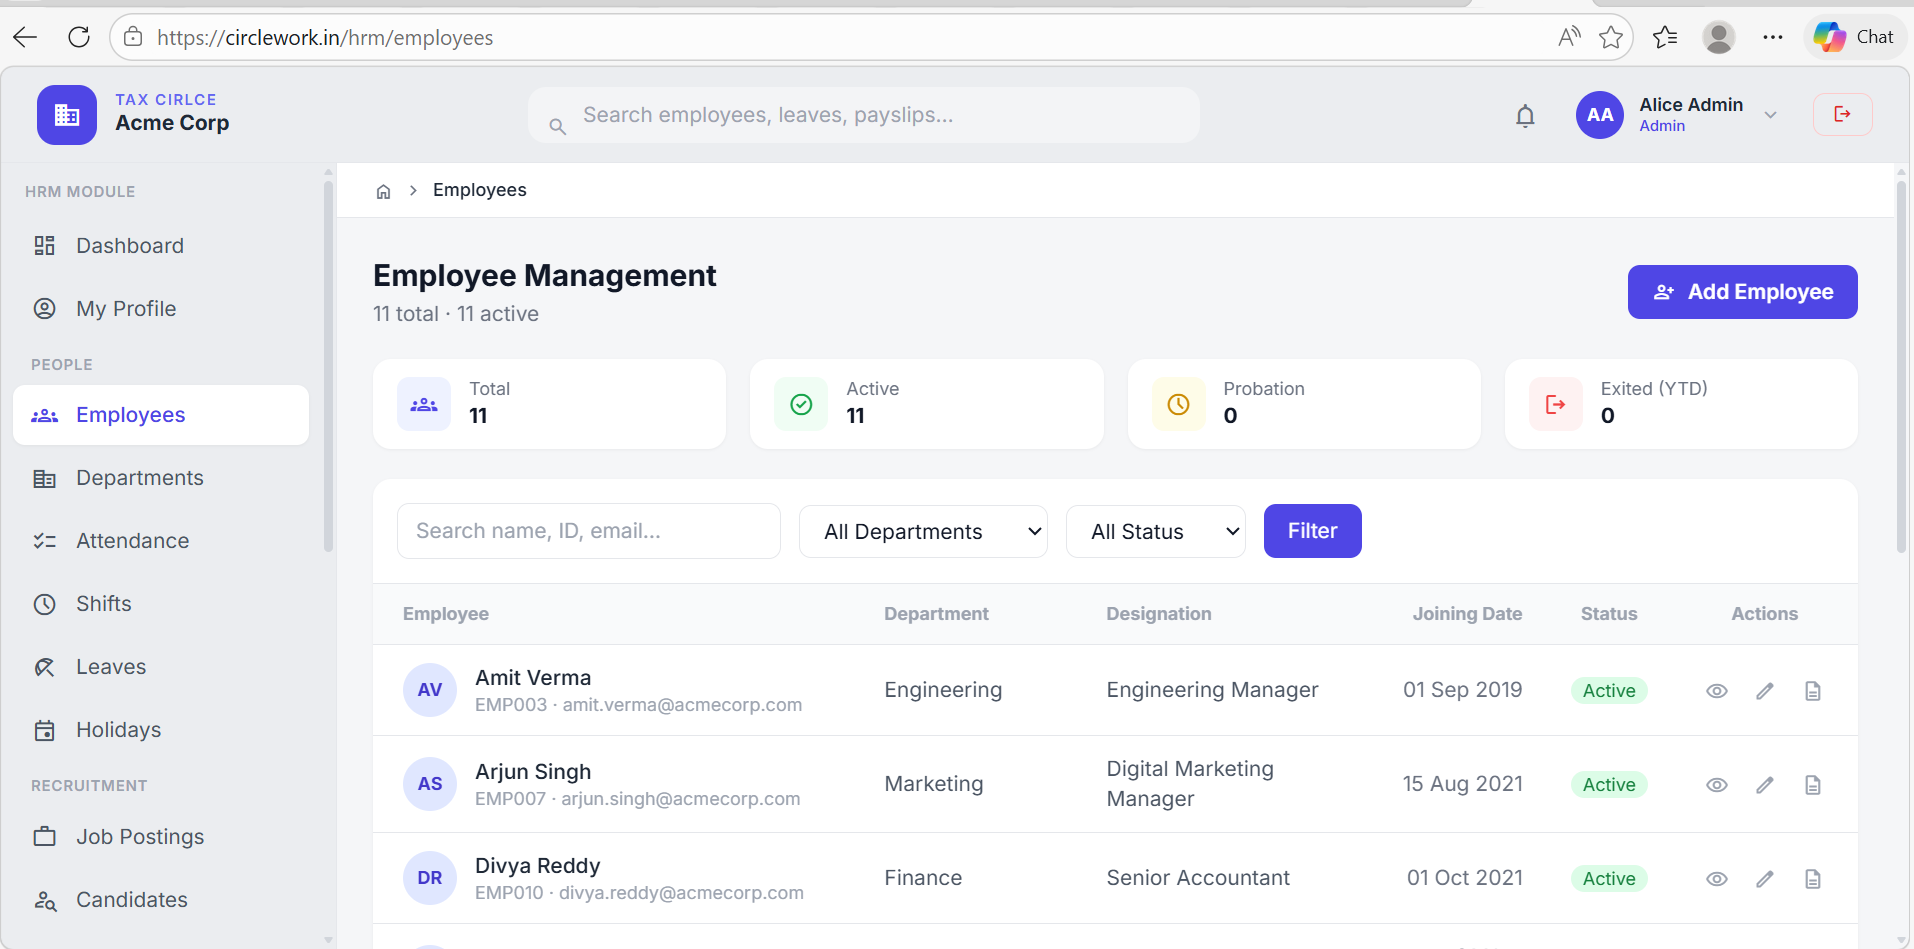Viewport: 1914px width, 949px height.
Task: Open the All Departments dropdown
Action: point(922,531)
